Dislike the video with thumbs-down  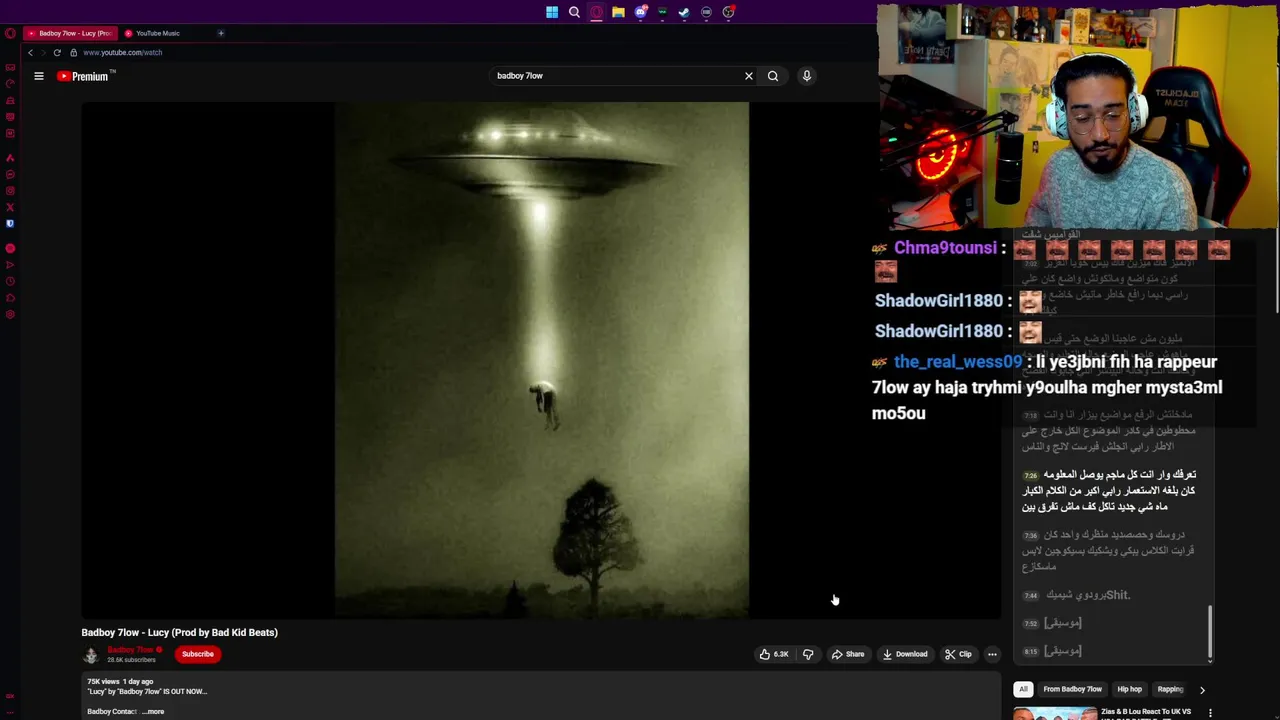(x=808, y=654)
